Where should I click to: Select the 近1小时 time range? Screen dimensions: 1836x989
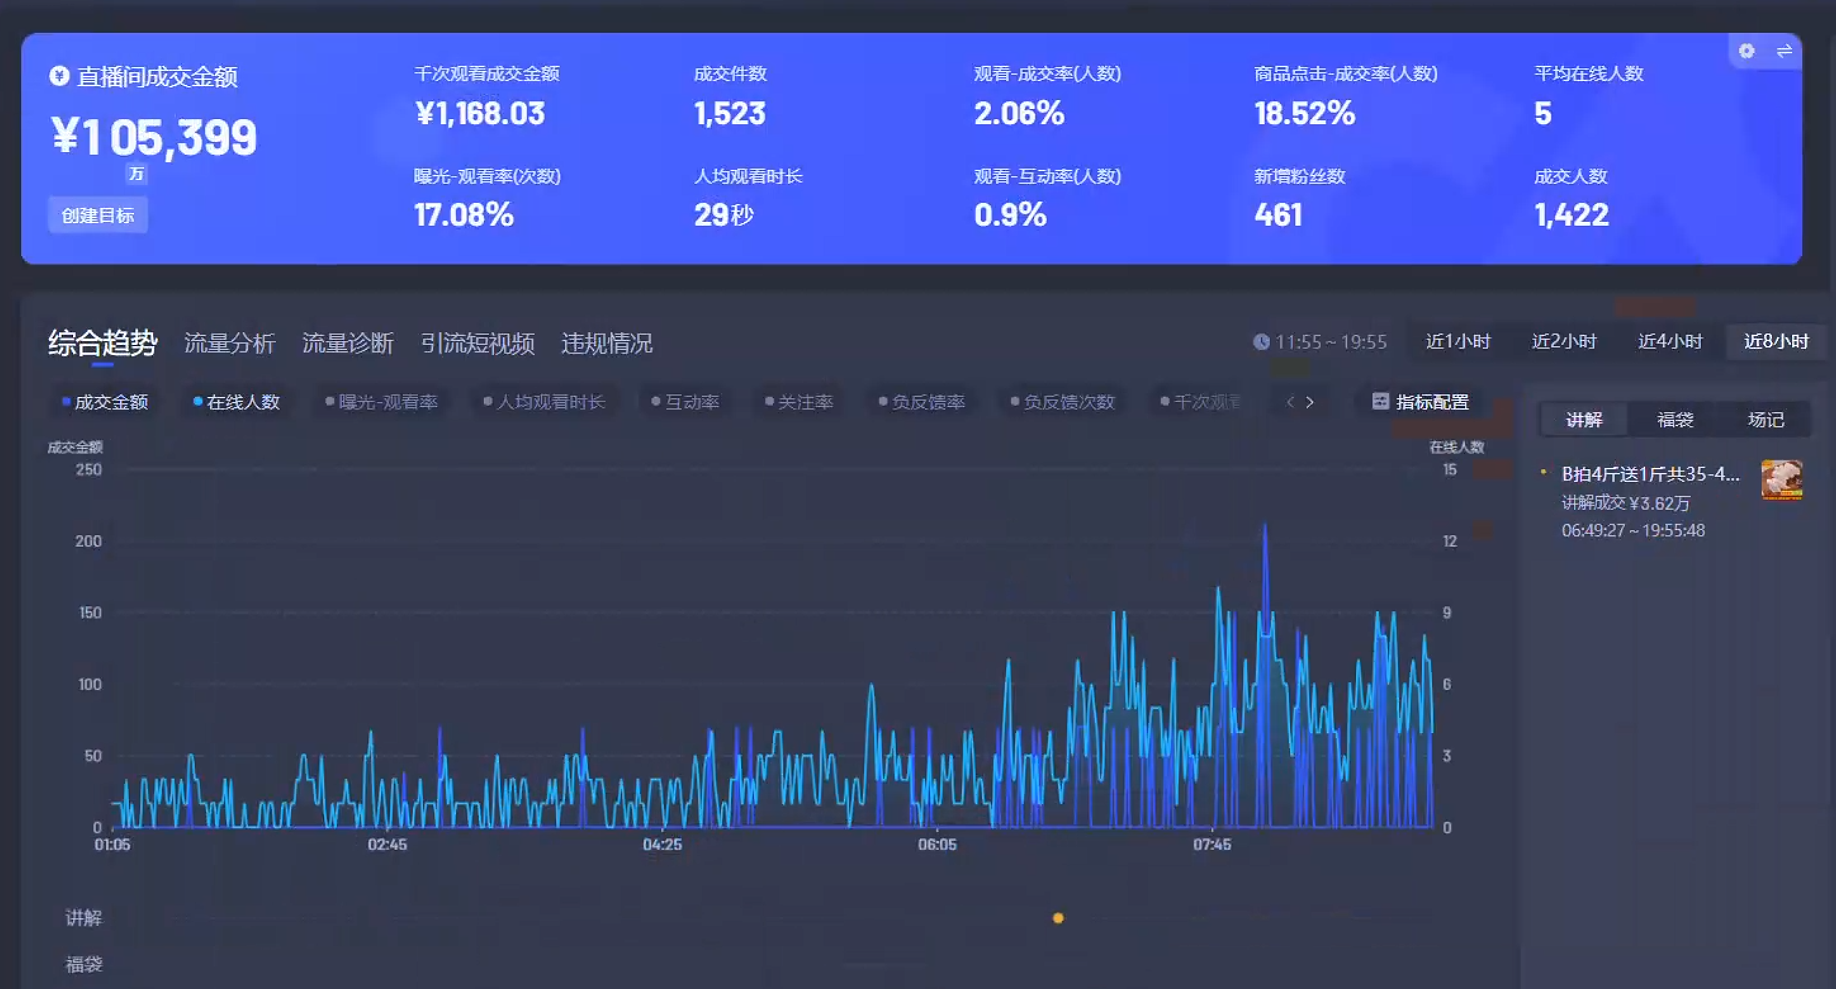click(x=1456, y=341)
